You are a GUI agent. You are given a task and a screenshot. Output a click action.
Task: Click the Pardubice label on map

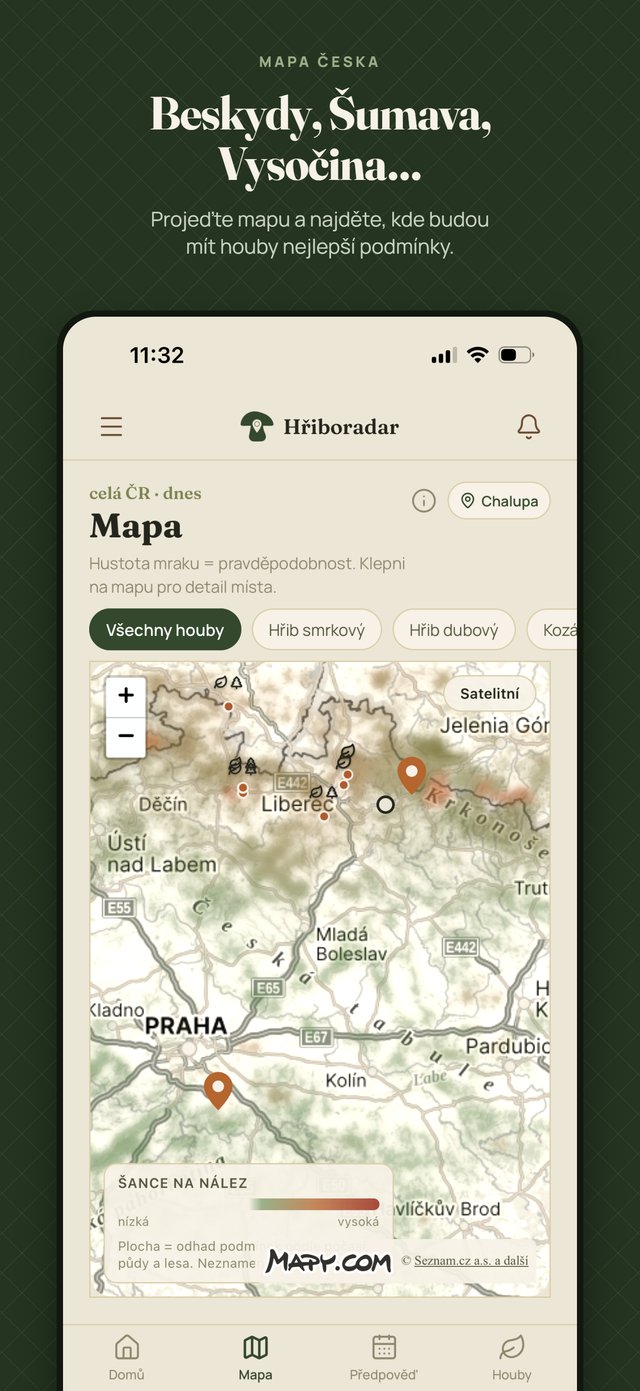point(507,1046)
